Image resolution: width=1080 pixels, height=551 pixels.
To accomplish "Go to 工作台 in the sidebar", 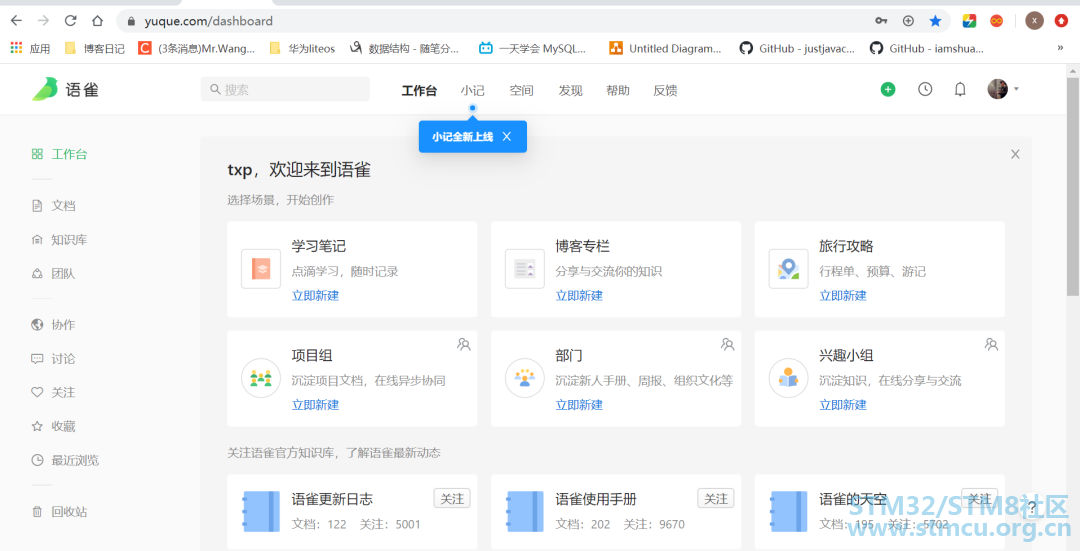I will click(60, 154).
